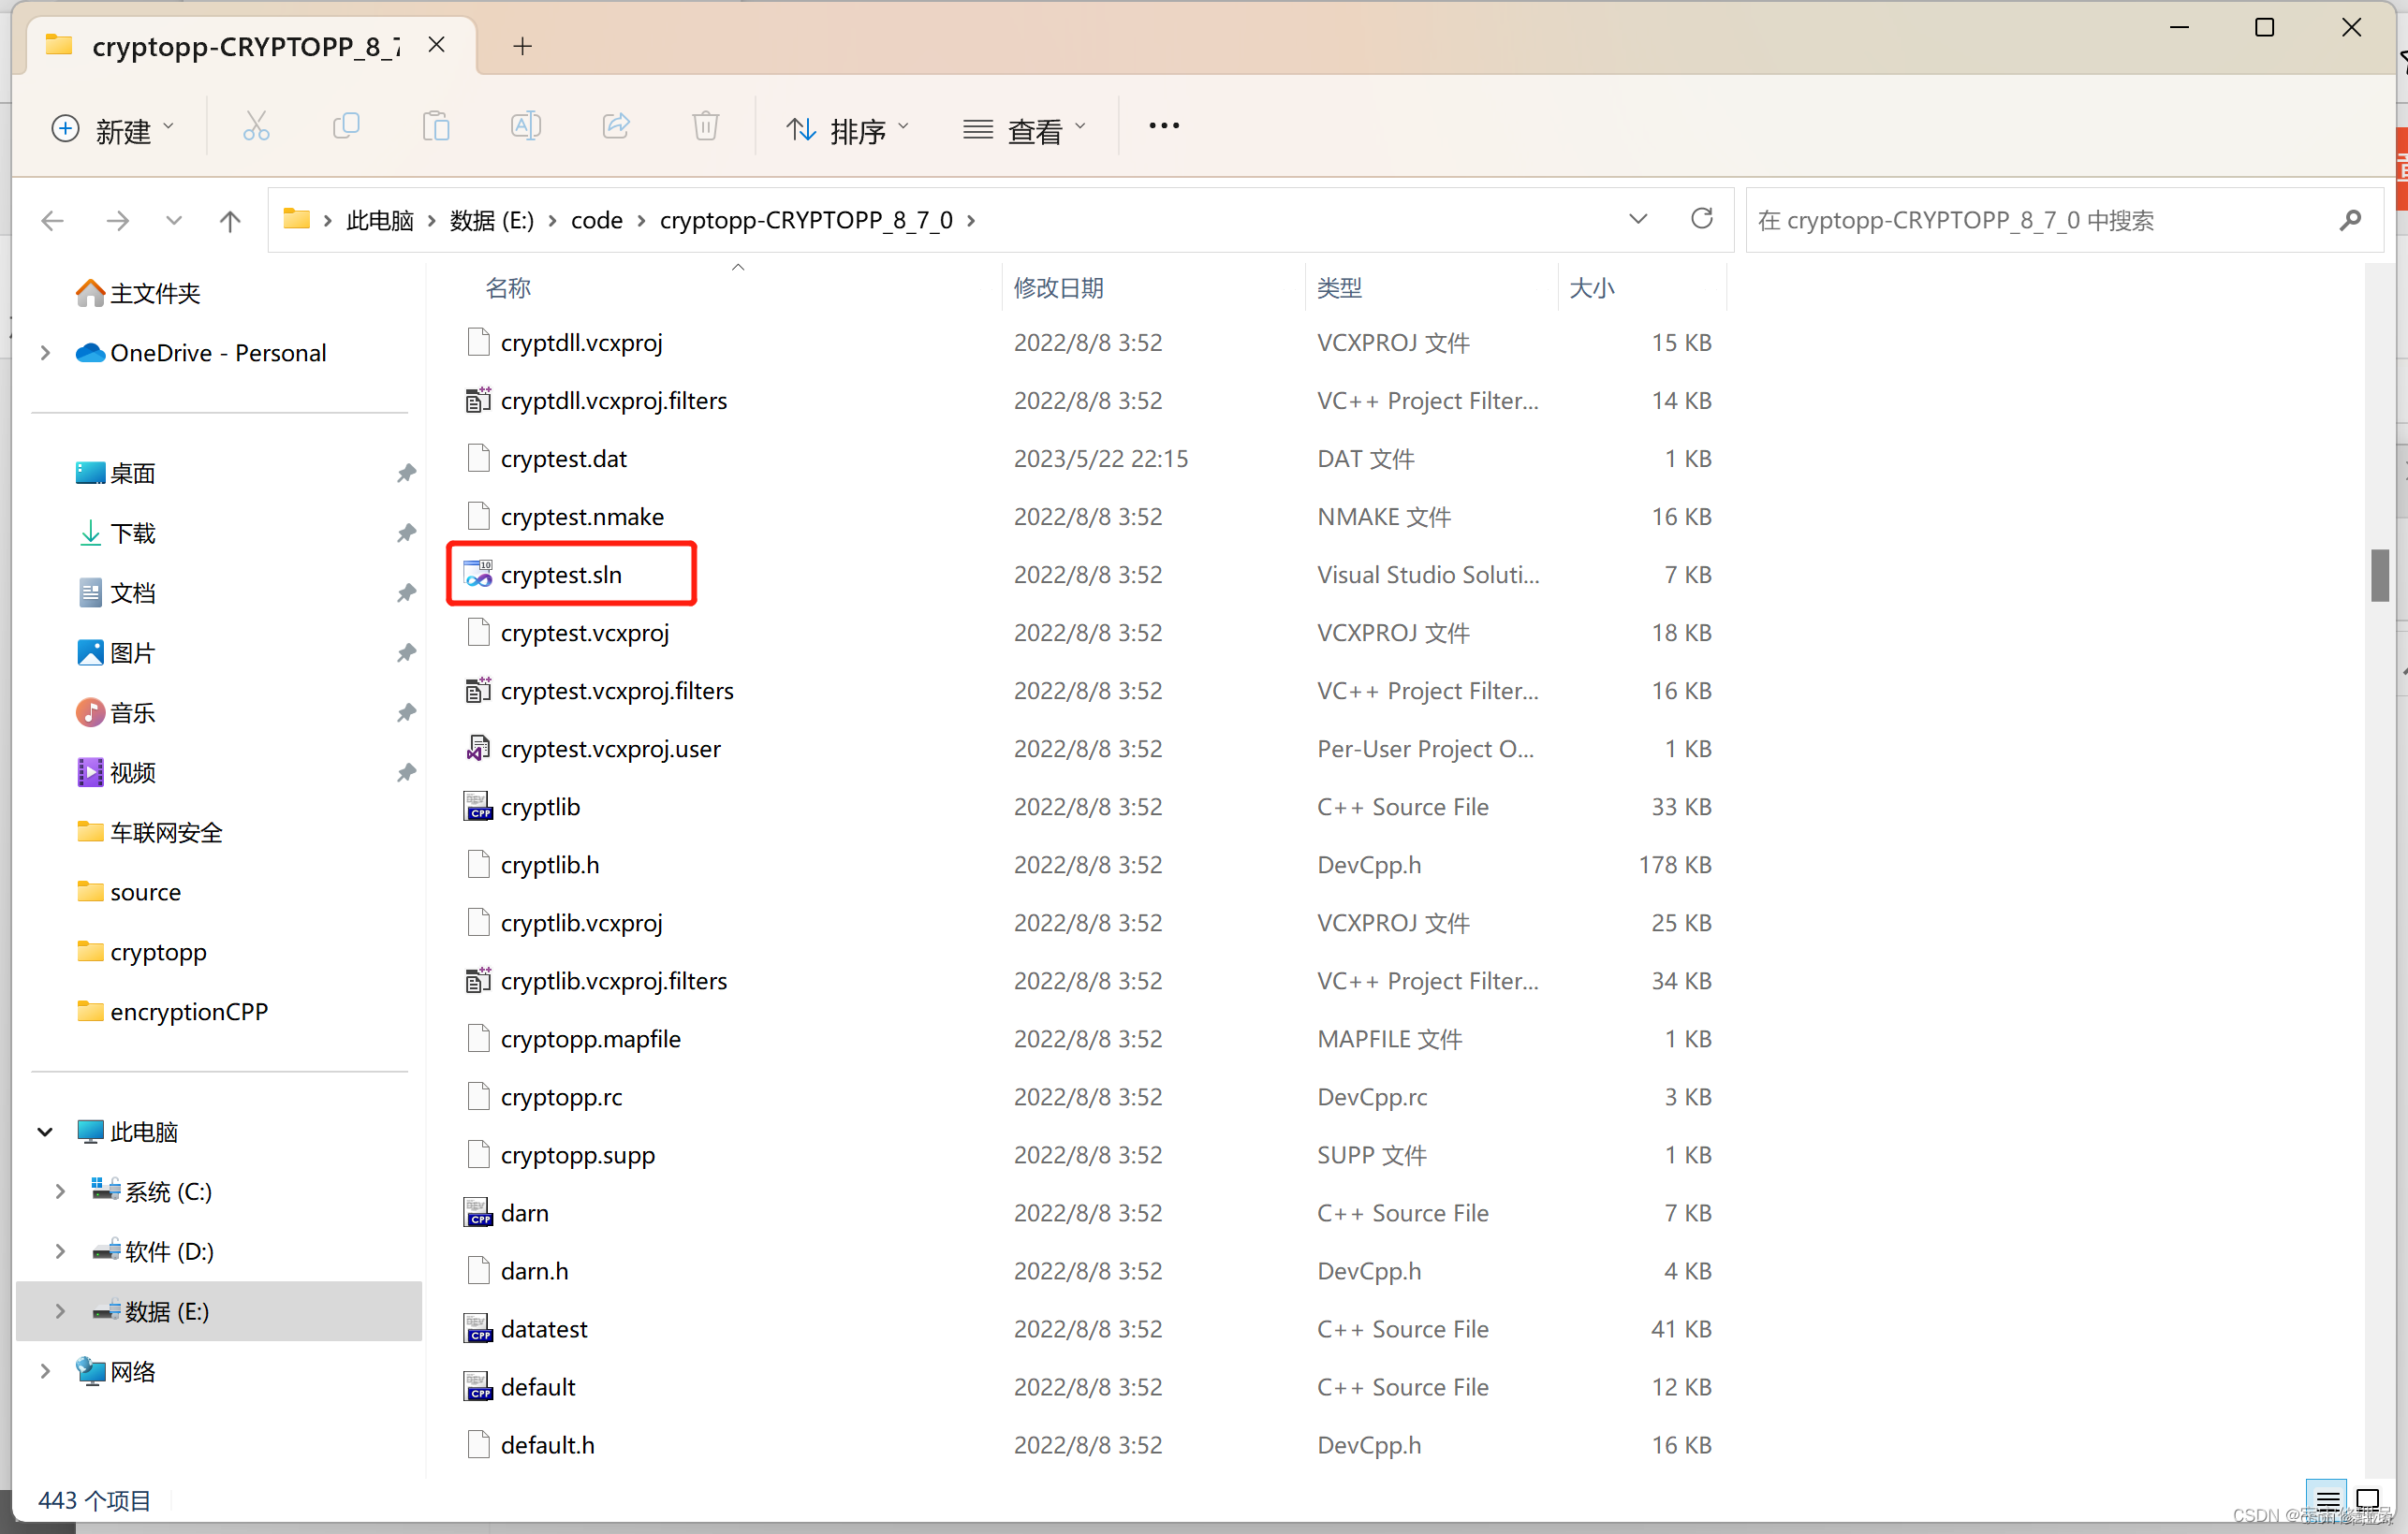This screenshot has height=1534, width=2408.
Task: Click the Rename icon in toolbar
Action: (x=526, y=127)
